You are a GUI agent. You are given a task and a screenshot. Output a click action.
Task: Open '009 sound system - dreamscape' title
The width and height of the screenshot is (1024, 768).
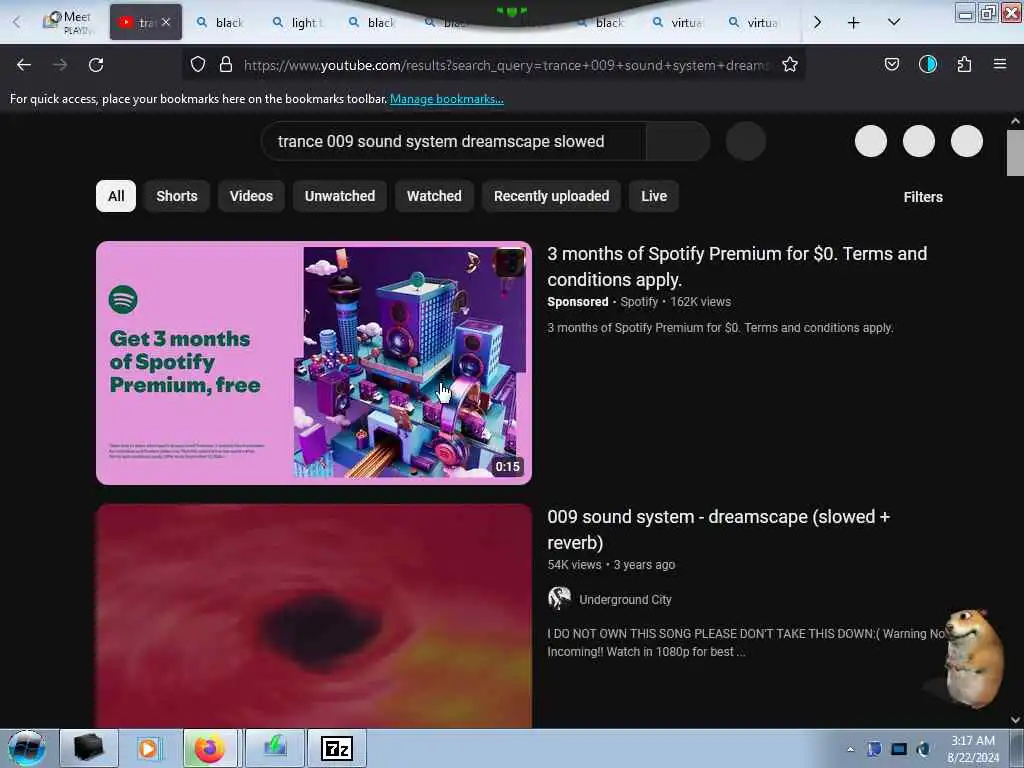(718, 530)
